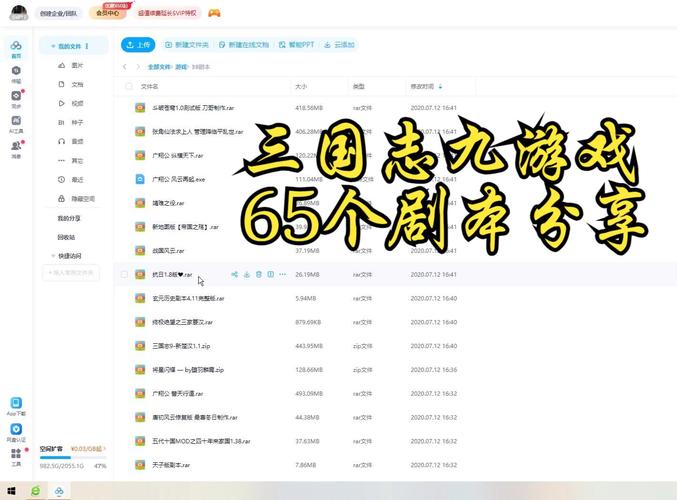Share the 抗日1.8 file via share icon
677x500 pixels.
point(234,274)
